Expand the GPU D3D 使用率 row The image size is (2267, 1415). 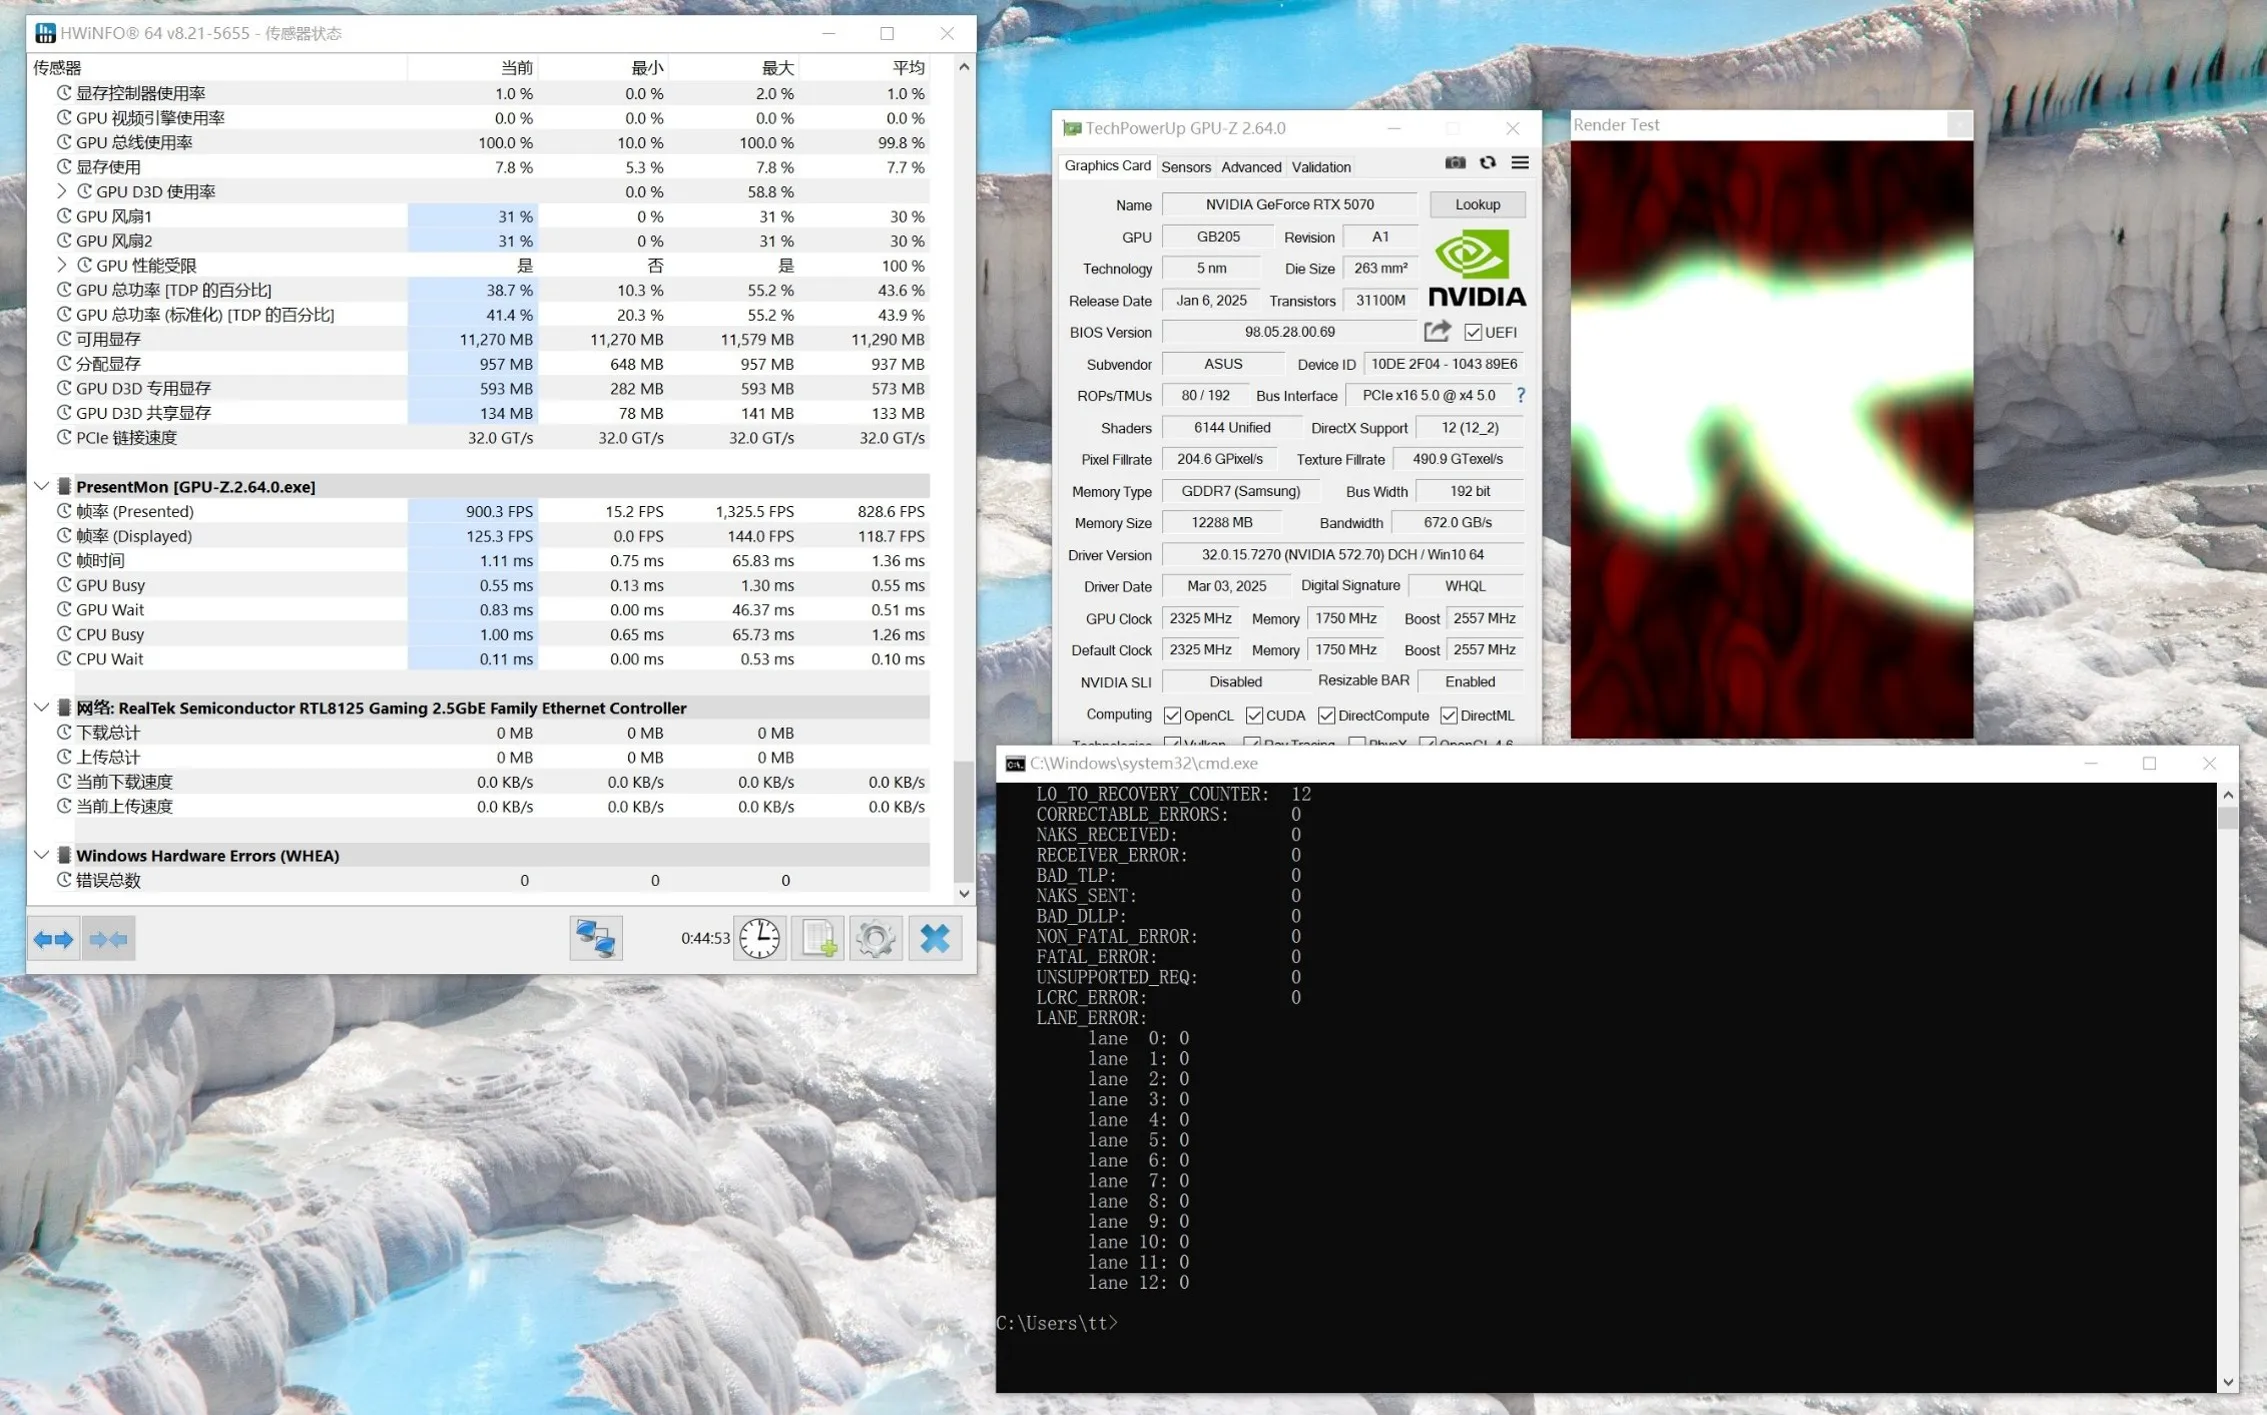pyautogui.click(x=62, y=191)
